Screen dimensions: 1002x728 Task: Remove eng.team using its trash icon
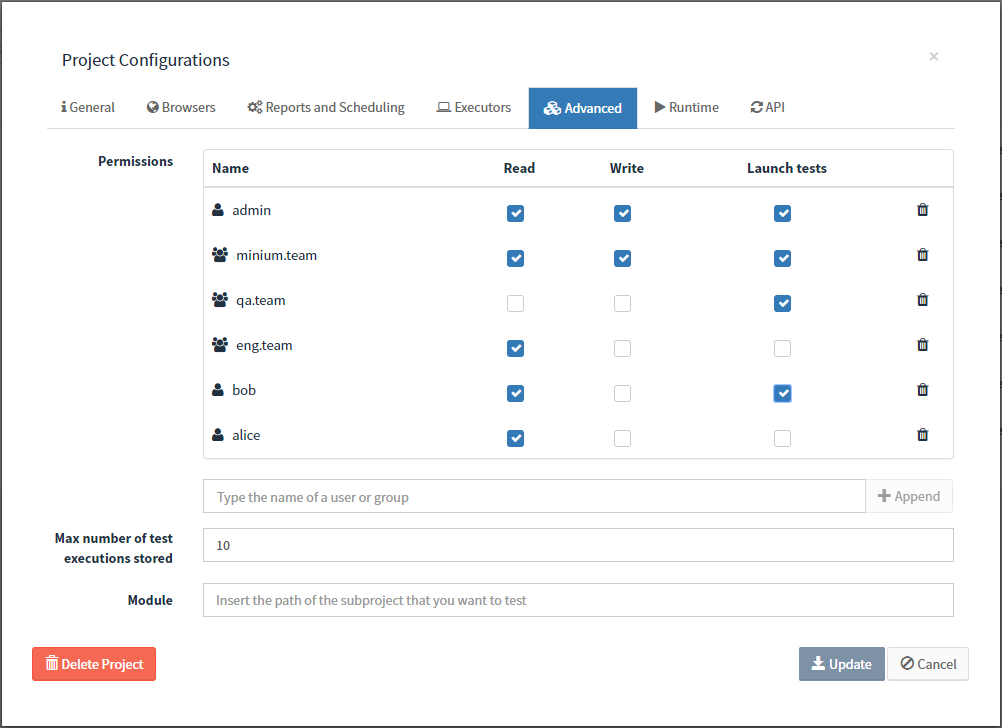coord(922,345)
